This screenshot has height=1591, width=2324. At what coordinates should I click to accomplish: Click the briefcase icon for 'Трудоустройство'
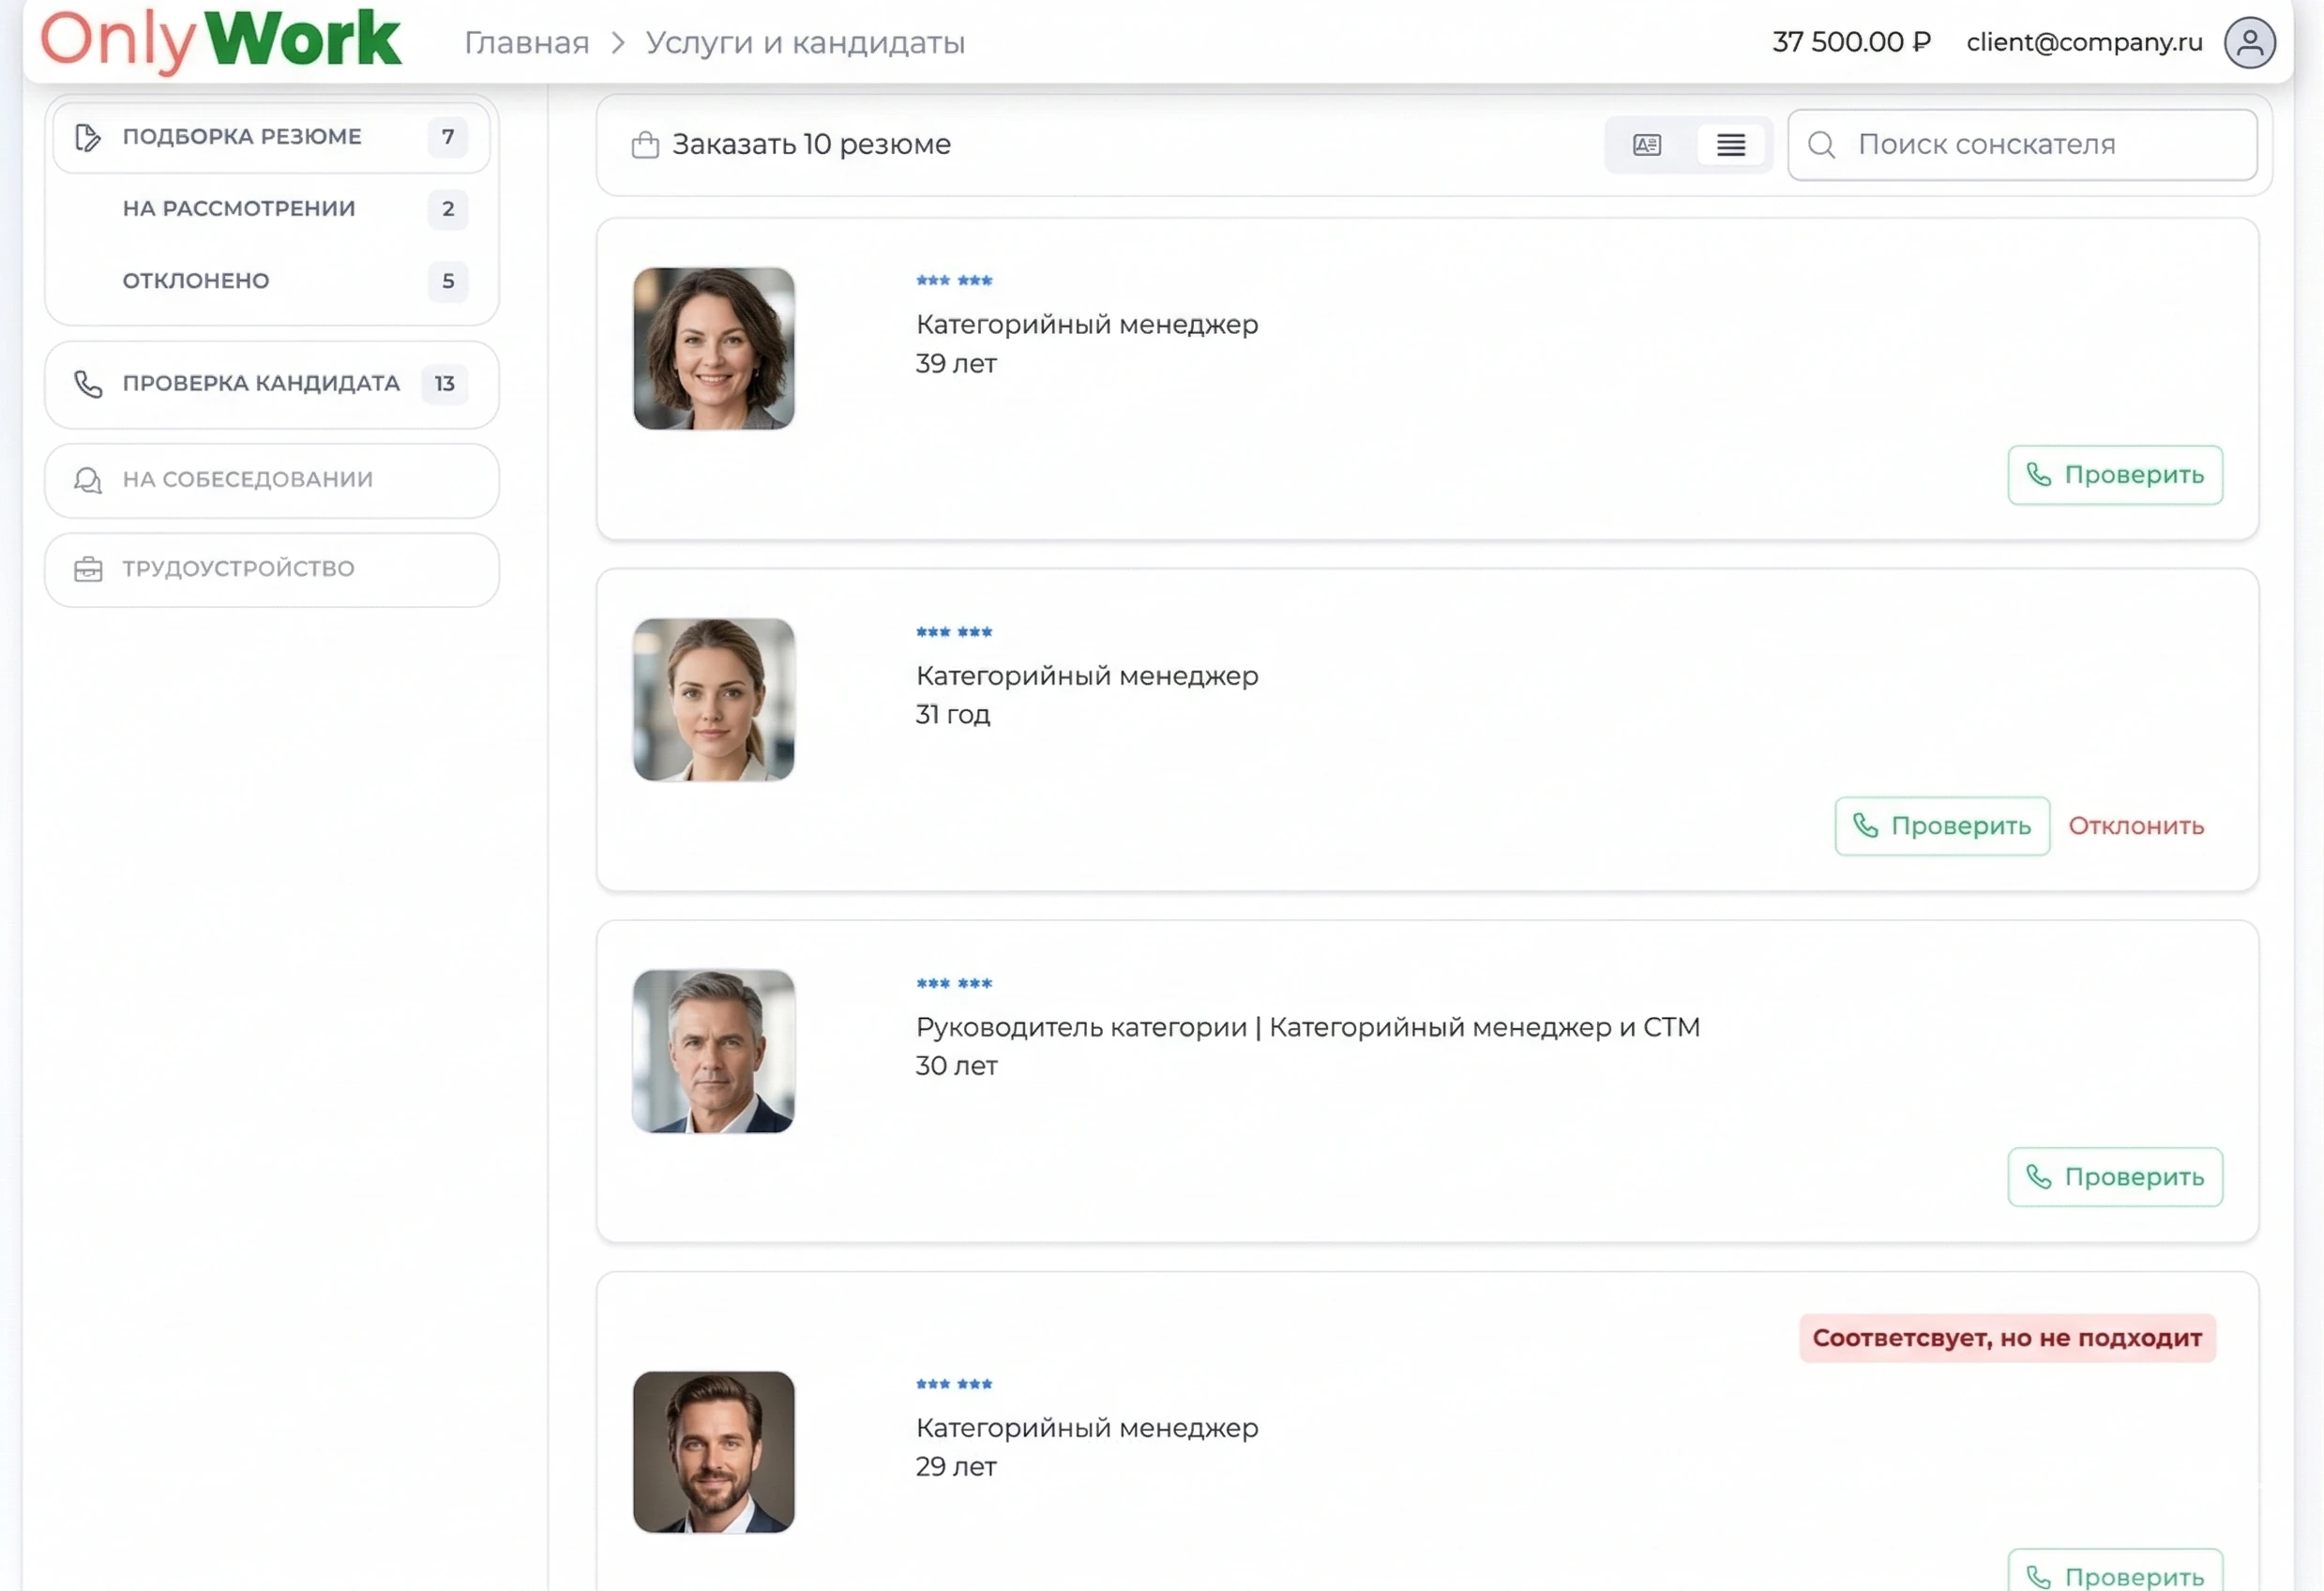tap(88, 569)
